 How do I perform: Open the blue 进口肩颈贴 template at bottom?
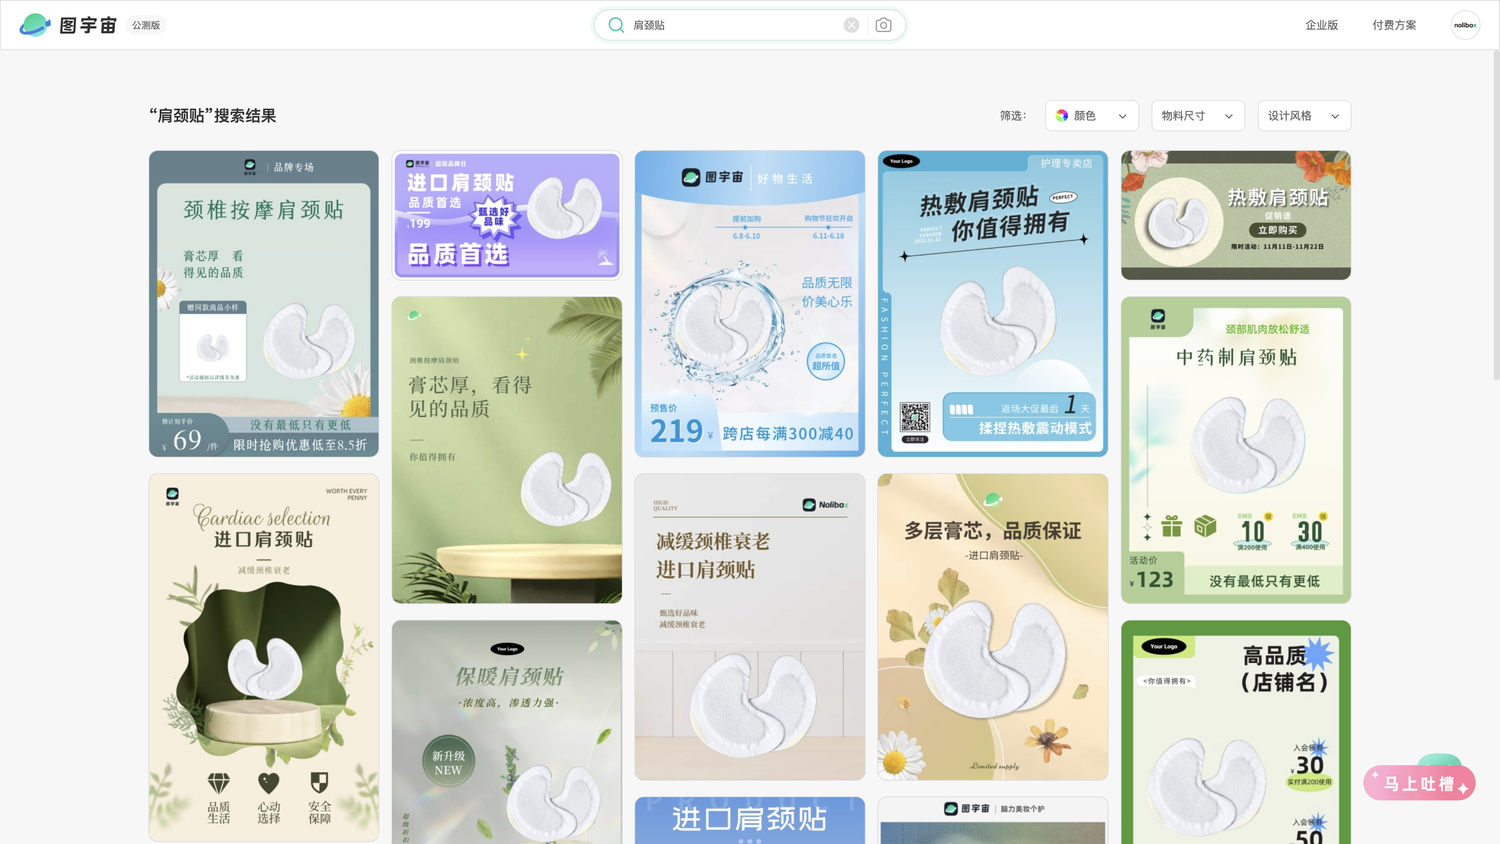click(x=750, y=820)
